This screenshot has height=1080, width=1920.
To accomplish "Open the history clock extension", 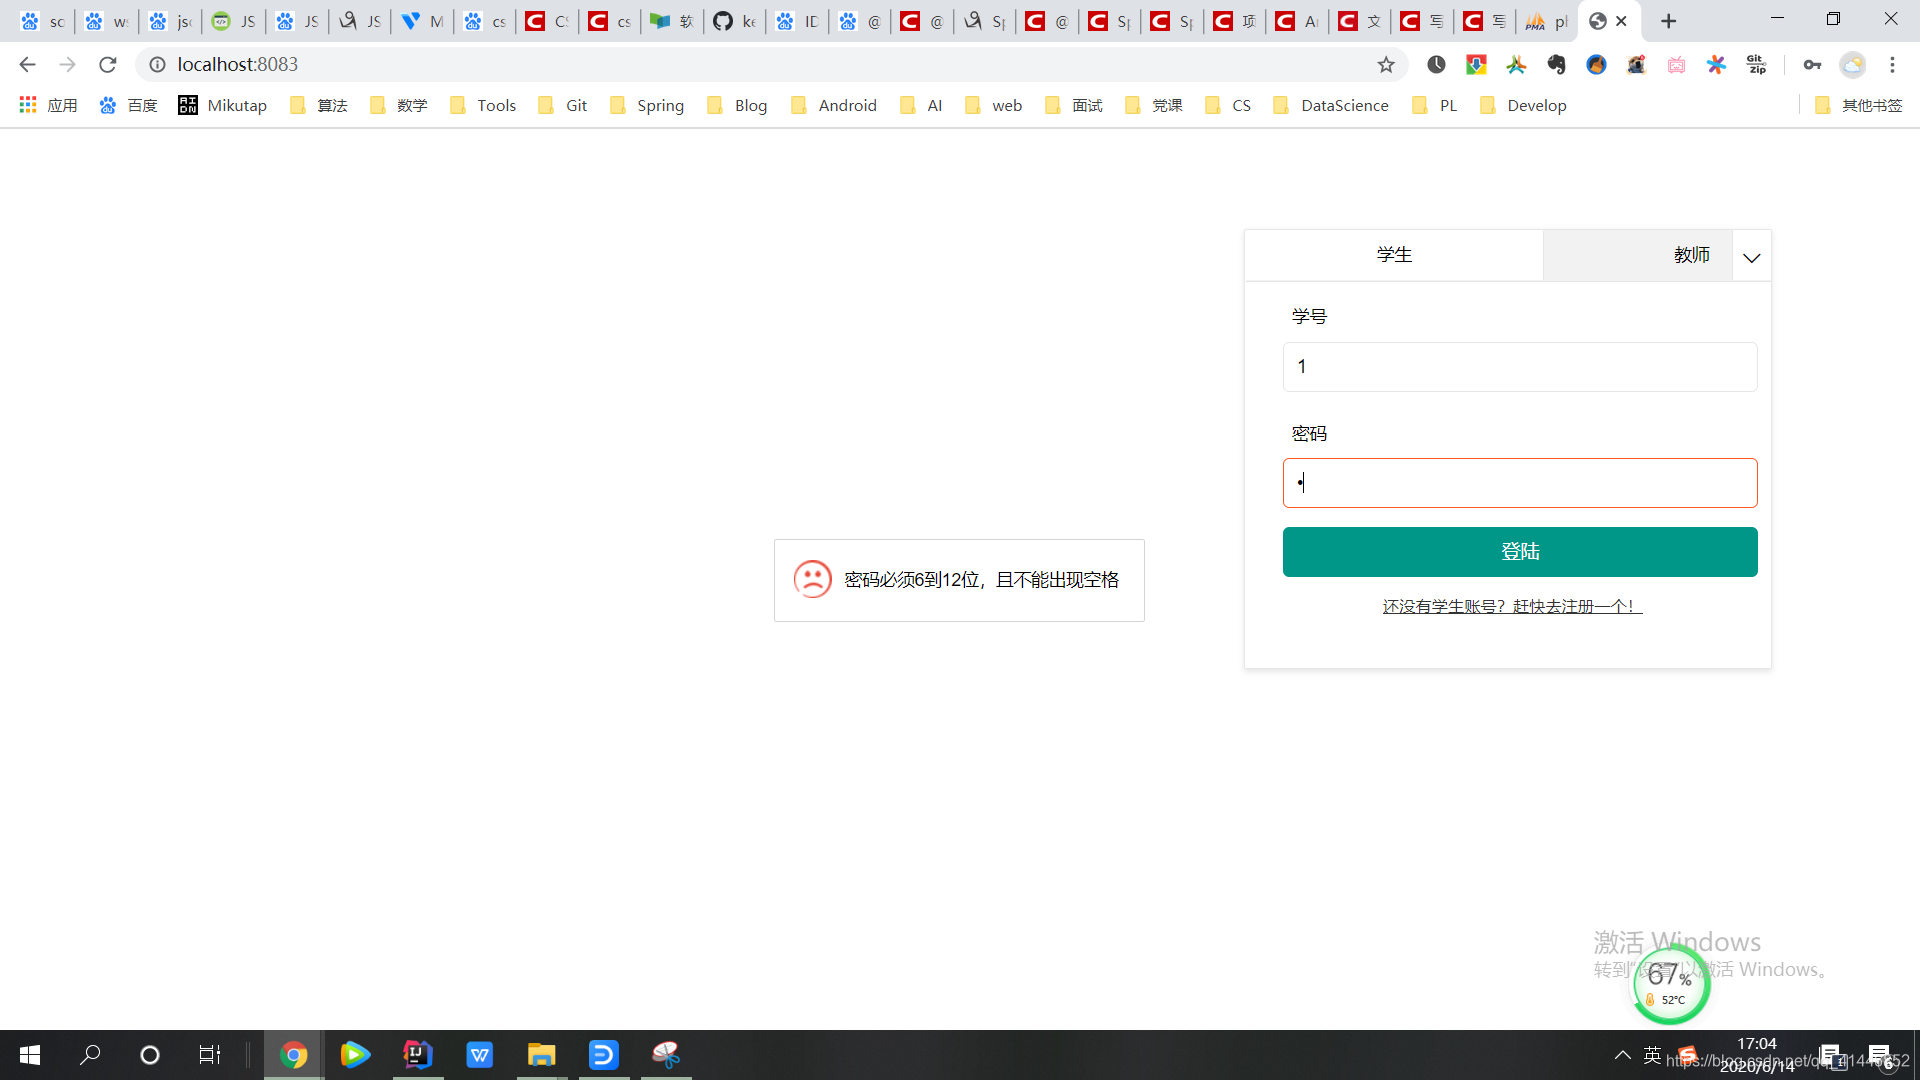I will pyautogui.click(x=1437, y=64).
